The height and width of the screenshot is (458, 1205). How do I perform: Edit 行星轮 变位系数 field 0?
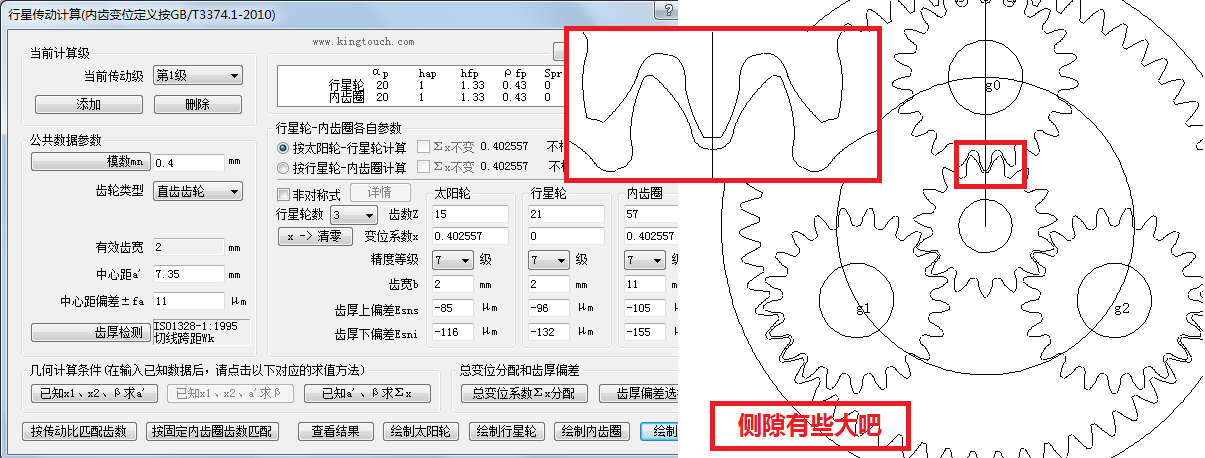(565, 236)
